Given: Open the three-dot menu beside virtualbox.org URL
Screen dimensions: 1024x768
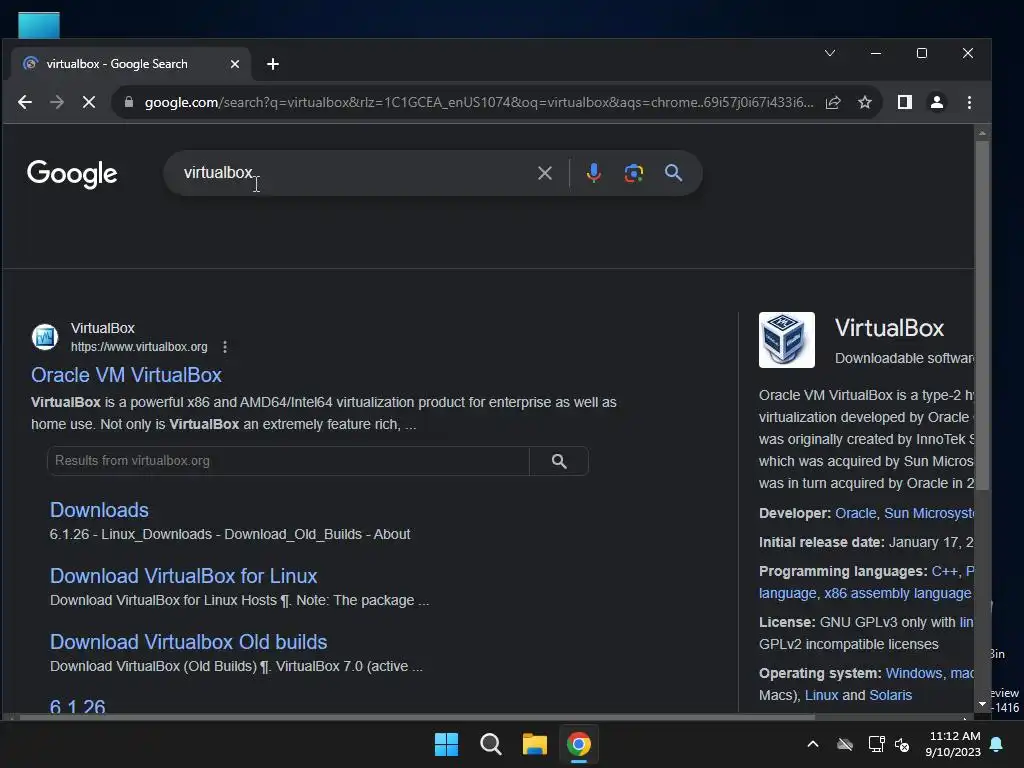Looking at the screenshot, I should pos(225,347).
